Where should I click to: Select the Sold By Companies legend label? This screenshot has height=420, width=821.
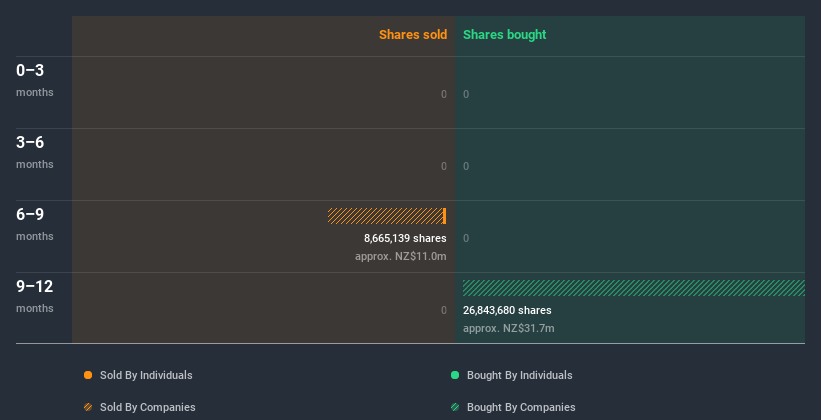[147, 407]
